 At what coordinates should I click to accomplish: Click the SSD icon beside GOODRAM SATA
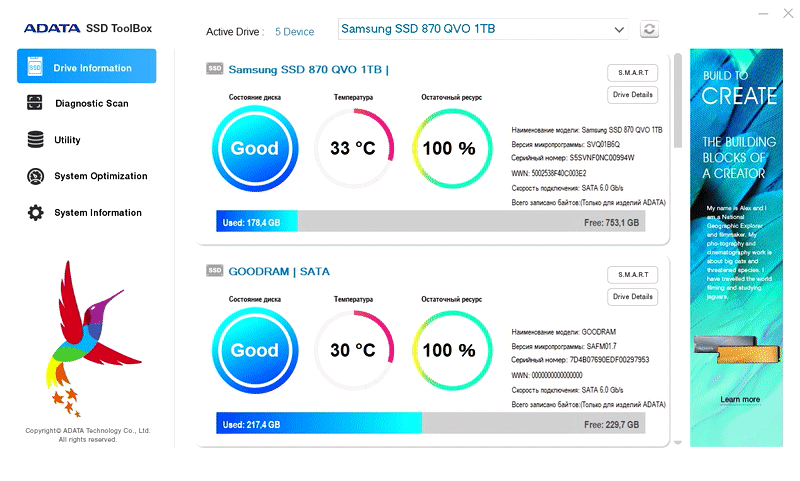click(x=215, y=270)
